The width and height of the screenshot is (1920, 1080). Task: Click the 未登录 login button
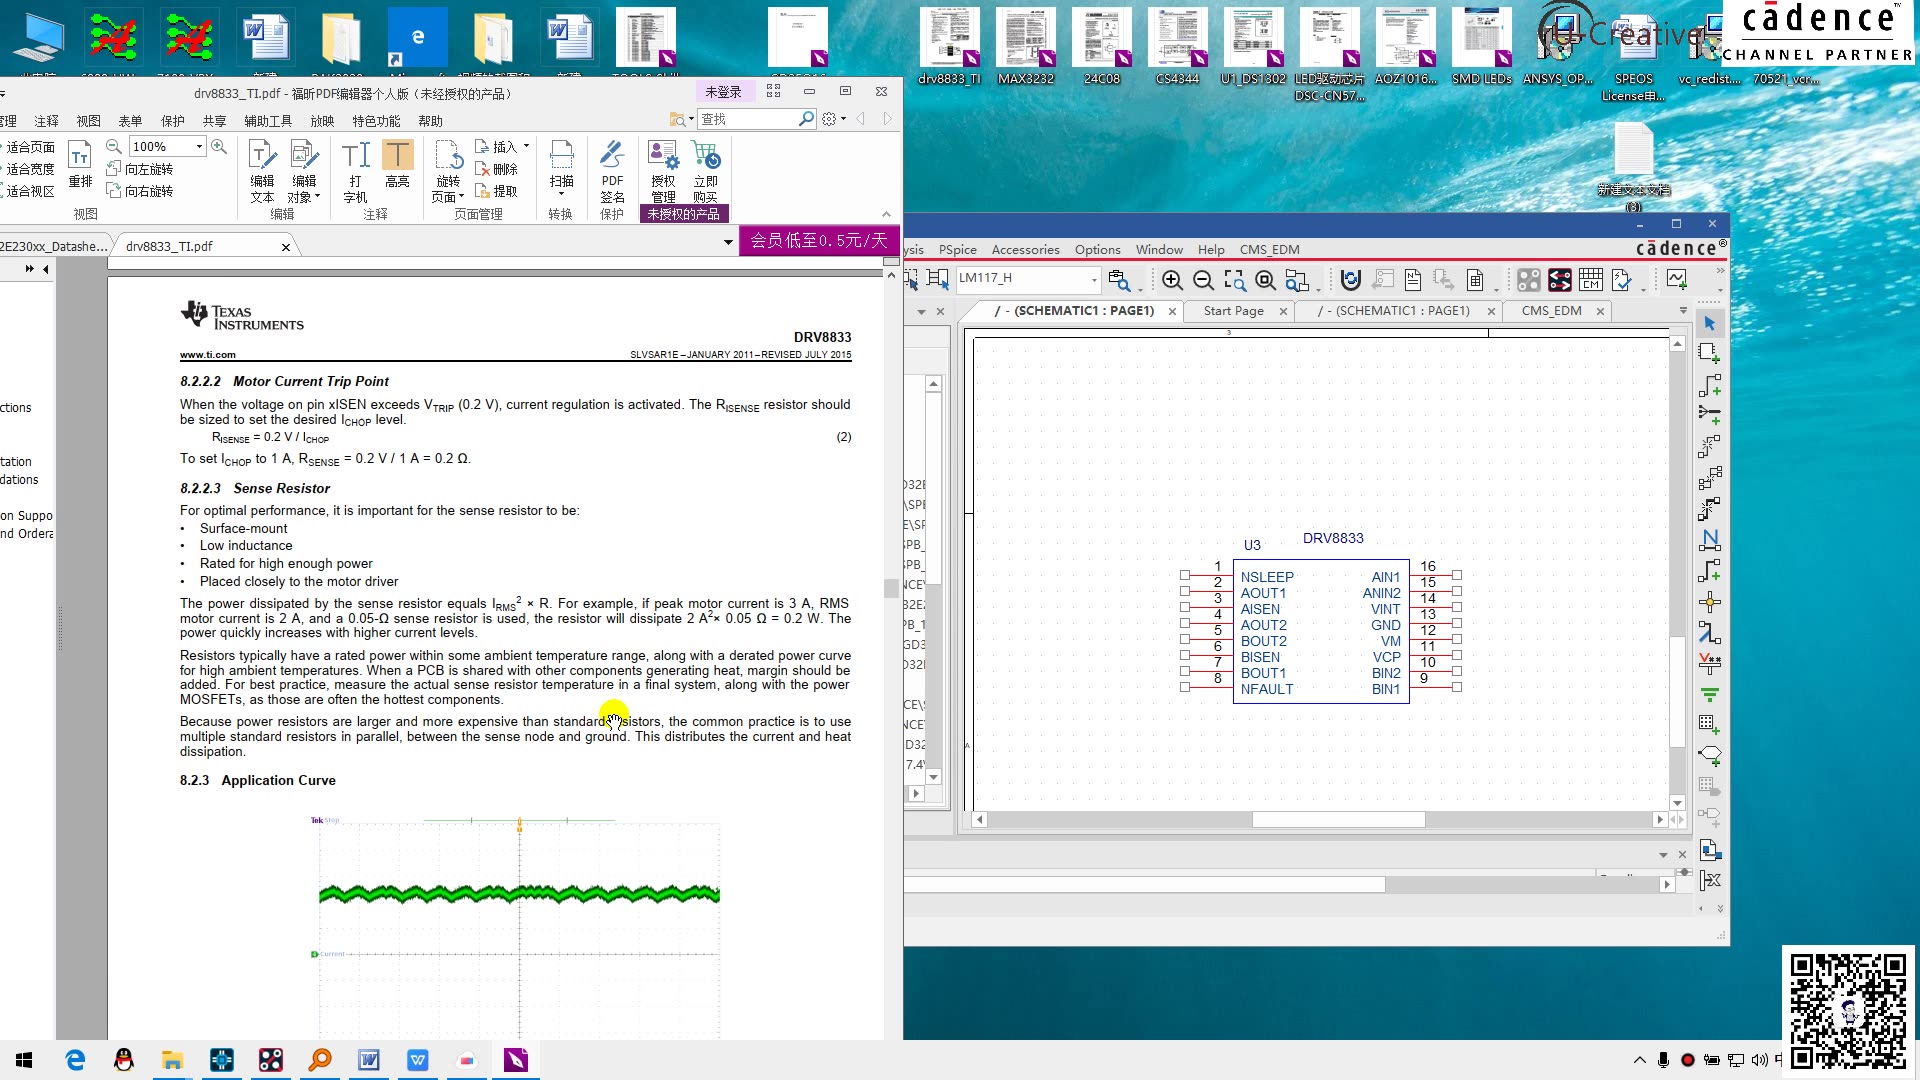click(723, 92)
